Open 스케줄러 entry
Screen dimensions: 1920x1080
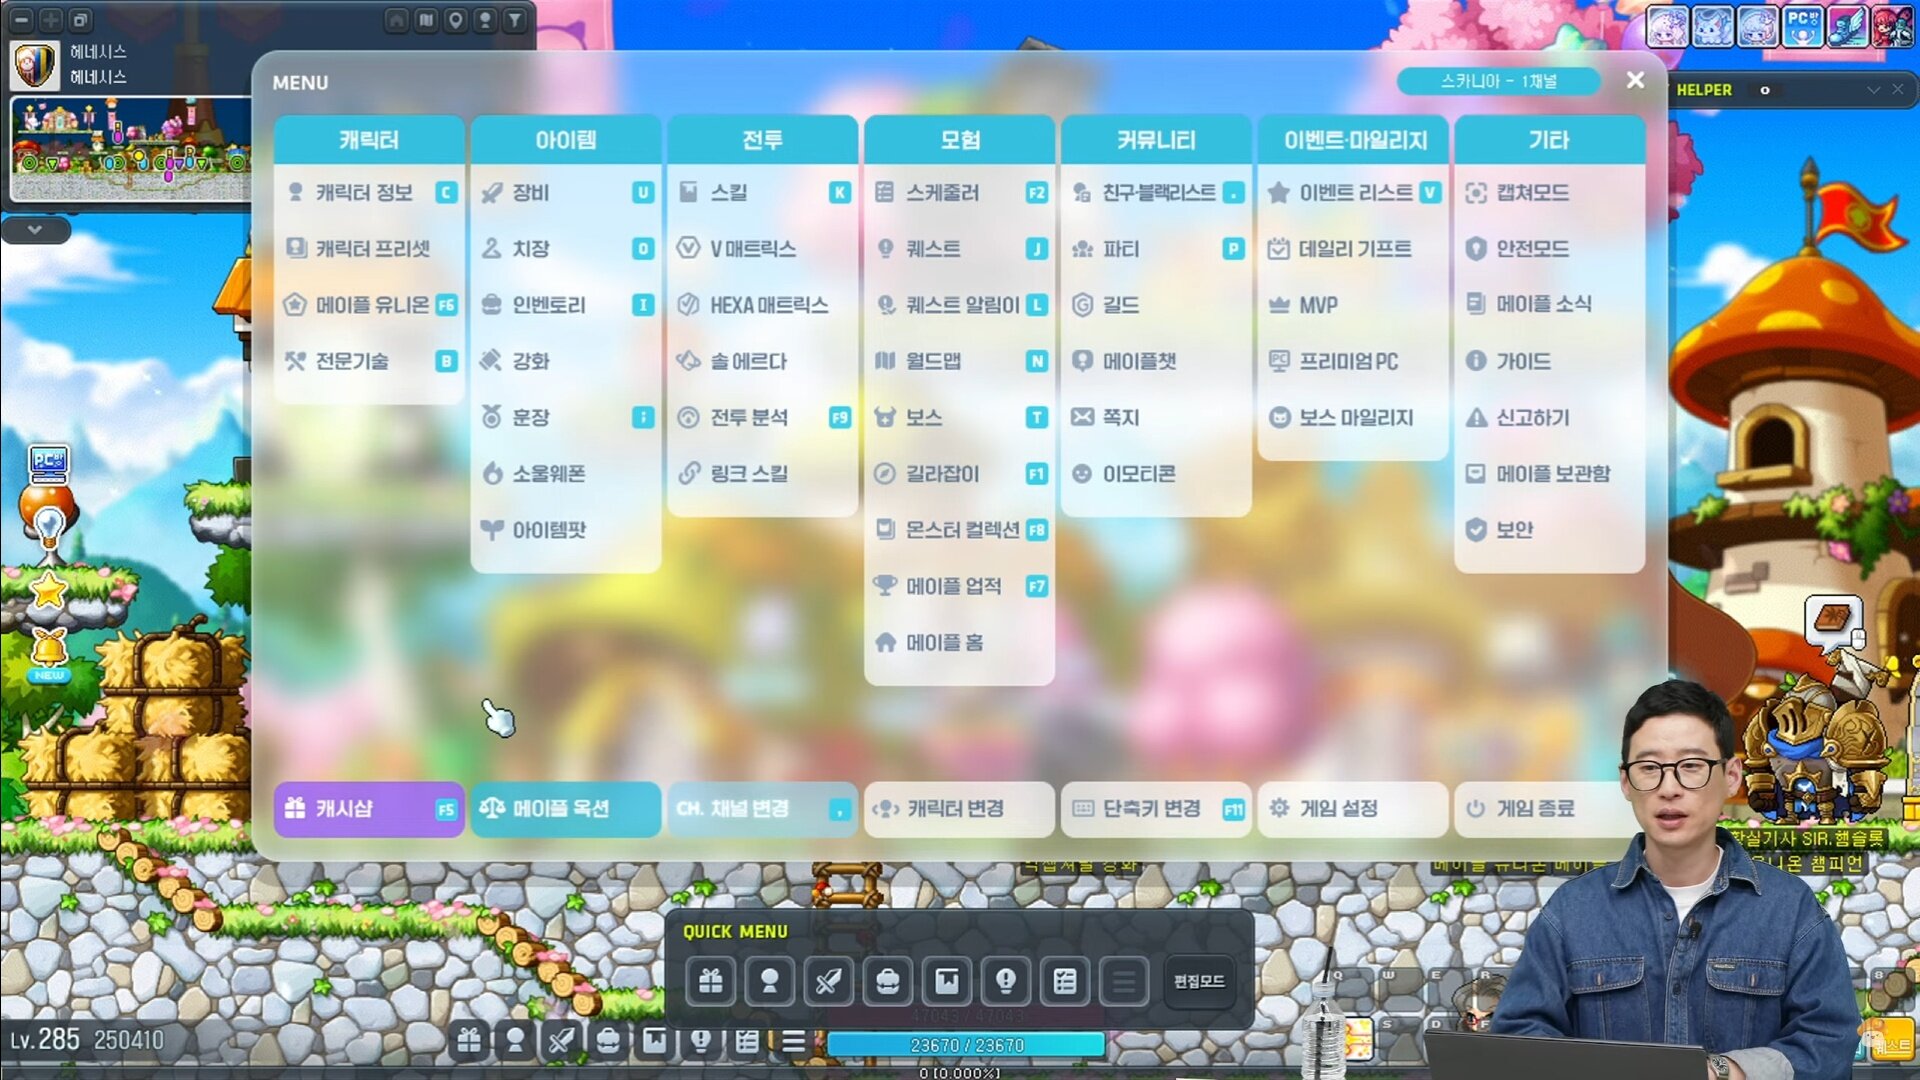pos(959,192)
